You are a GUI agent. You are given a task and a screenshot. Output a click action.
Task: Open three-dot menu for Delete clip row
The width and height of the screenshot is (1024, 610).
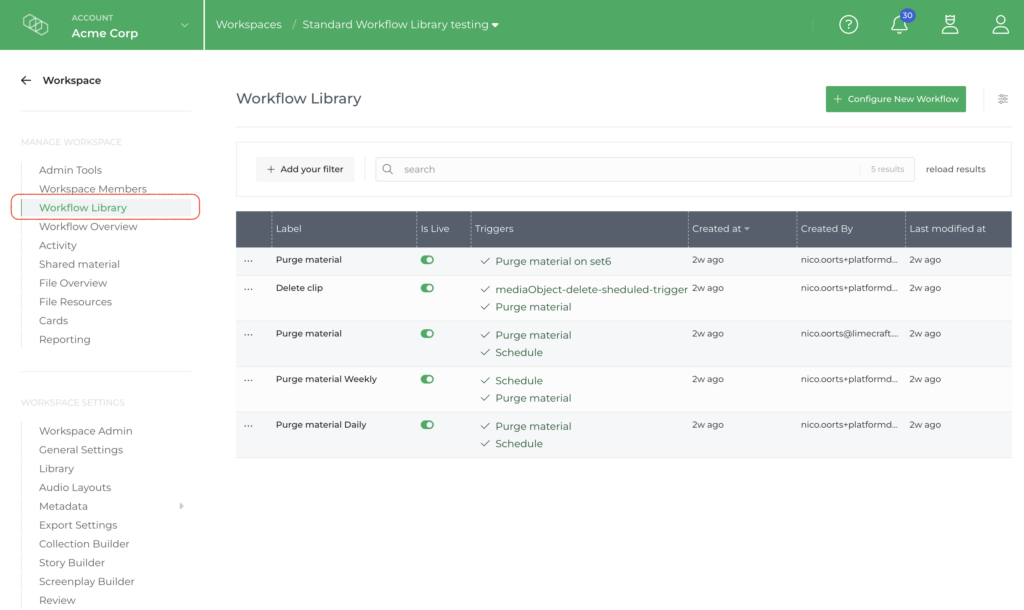pos(248,289)
